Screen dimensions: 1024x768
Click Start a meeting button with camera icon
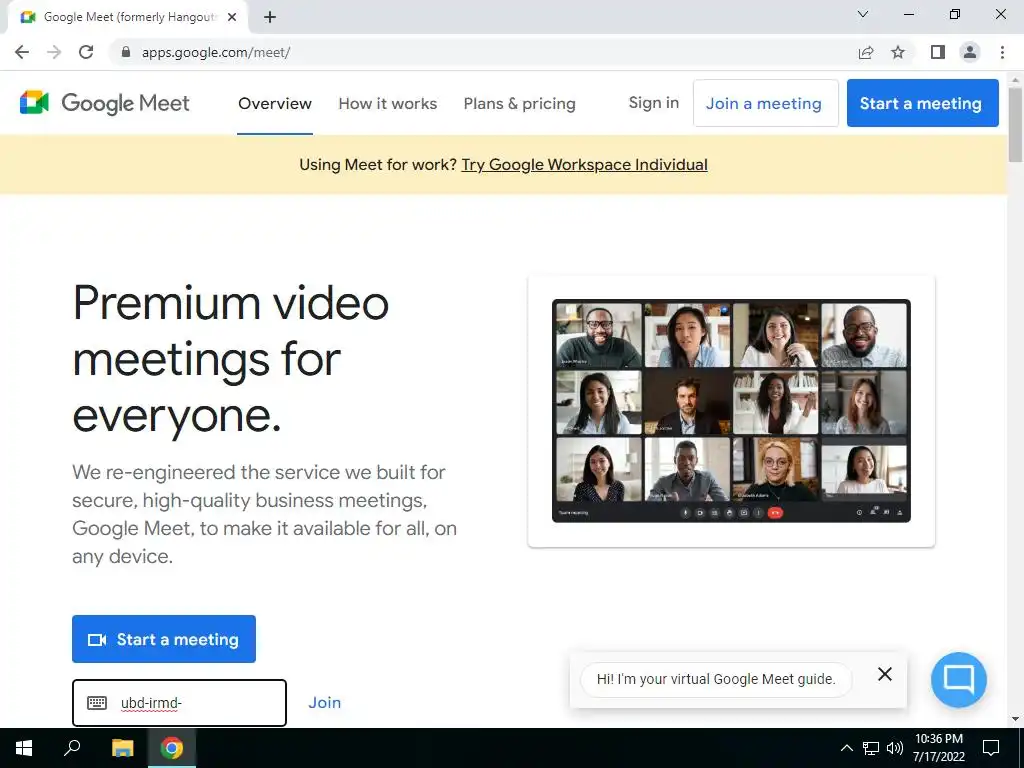[x=164, y=639]
